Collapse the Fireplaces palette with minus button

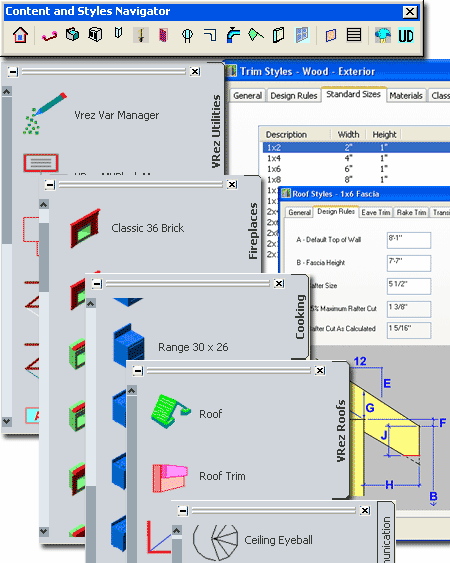[x=50, y=185]
